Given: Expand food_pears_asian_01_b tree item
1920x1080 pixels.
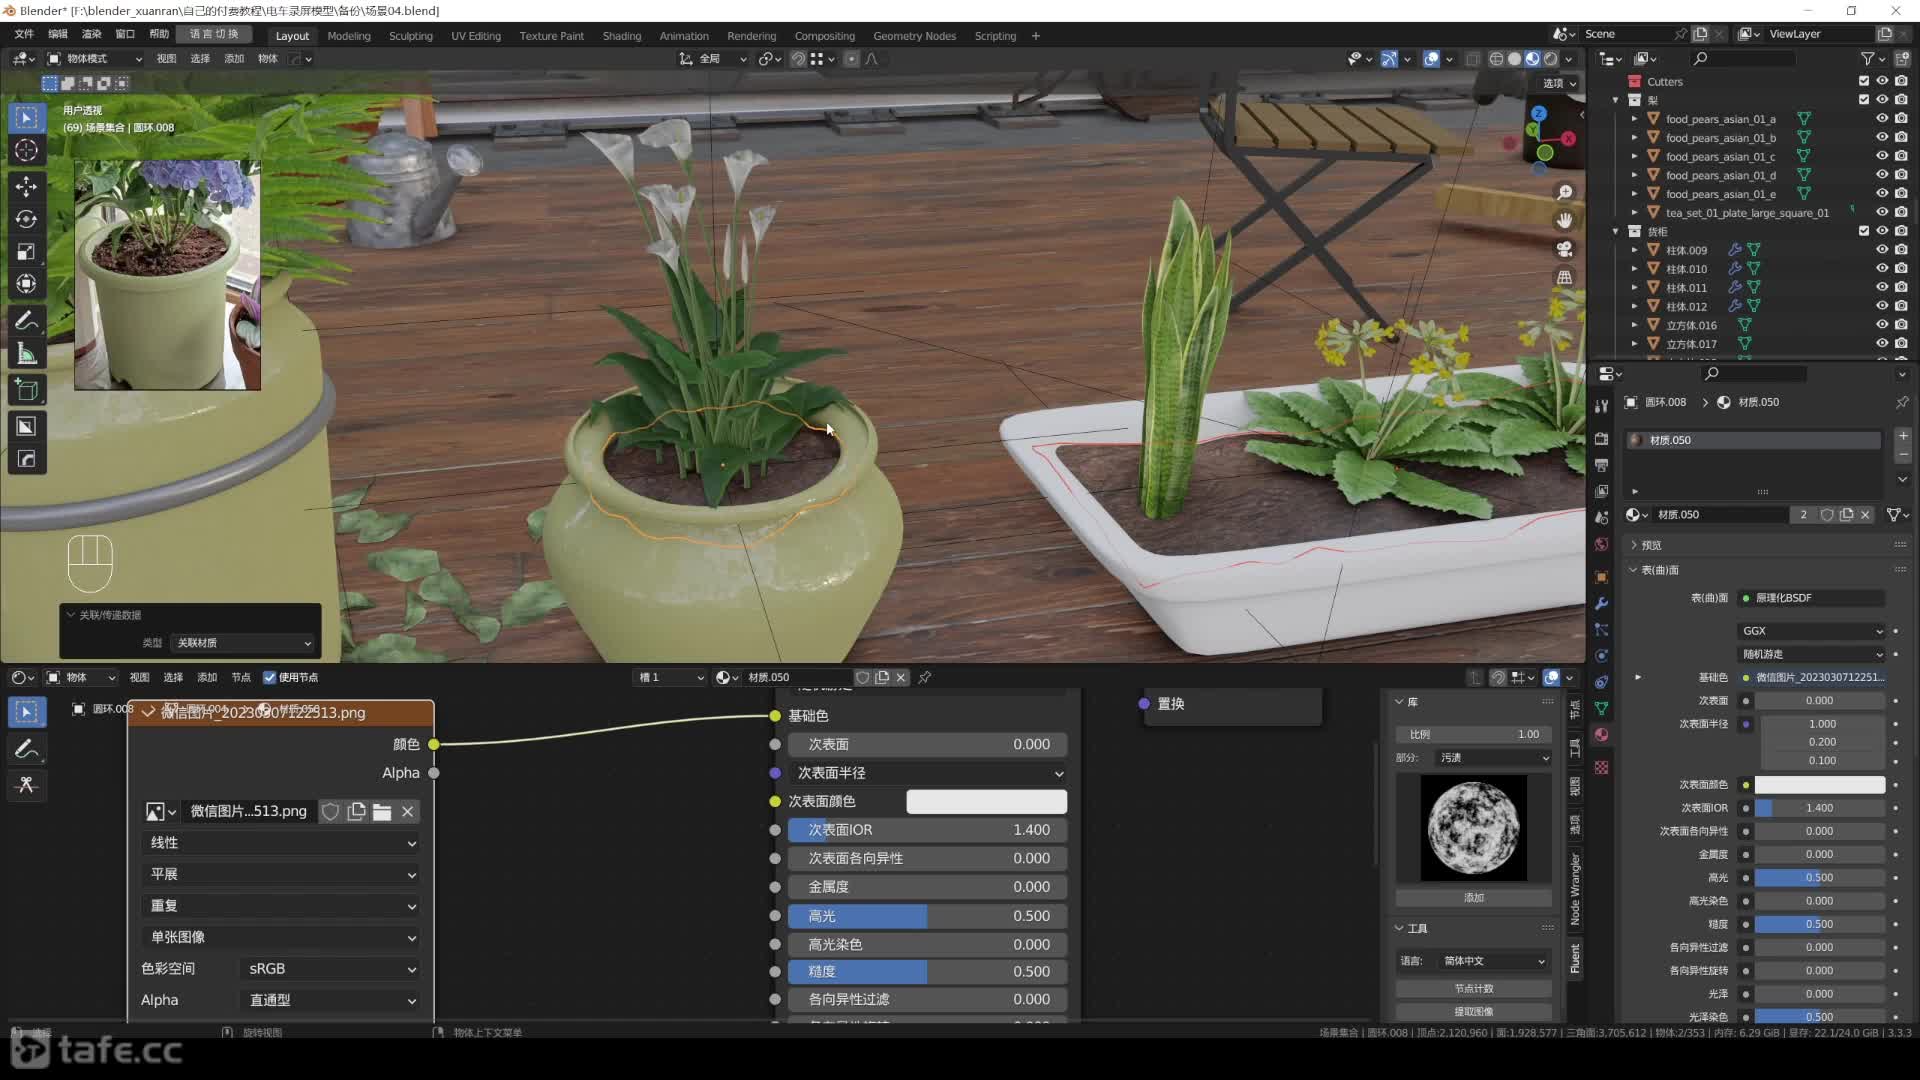Looking at the screenshot, I should (1635, 138).
